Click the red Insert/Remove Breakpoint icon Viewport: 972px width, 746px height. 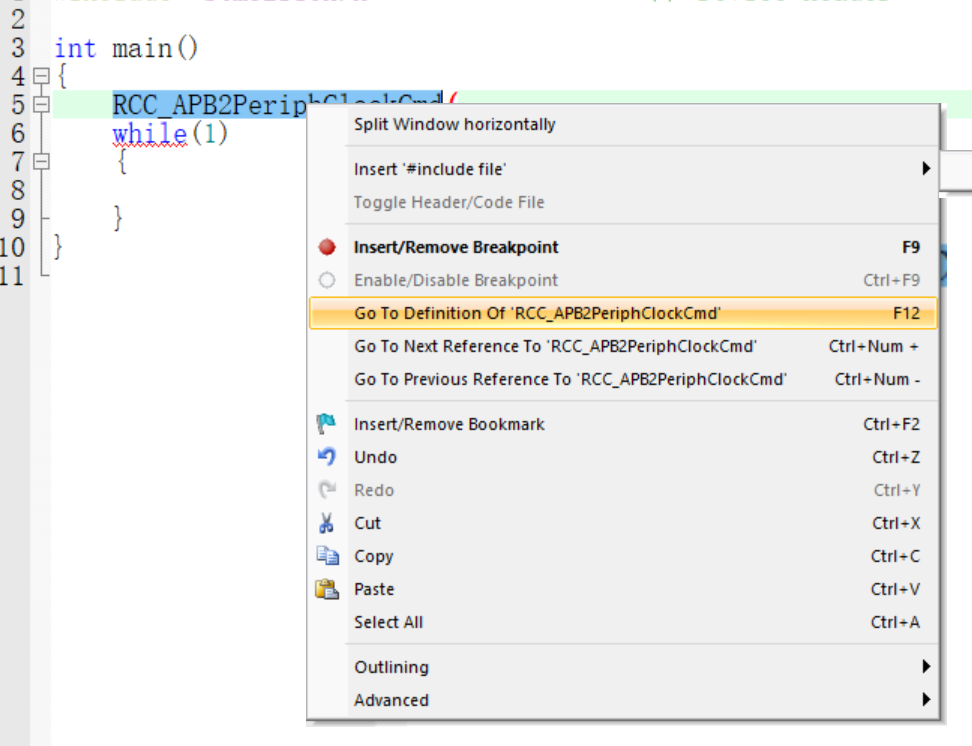327,247
